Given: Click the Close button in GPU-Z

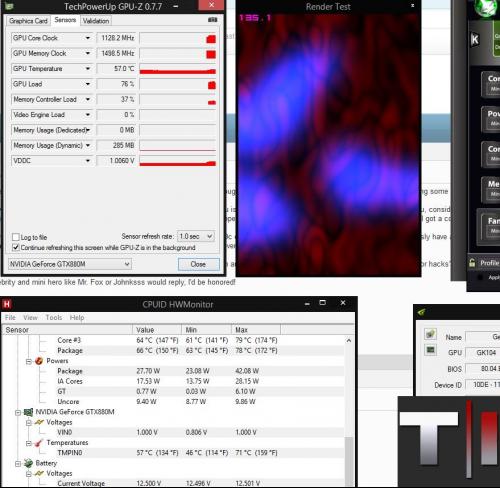Looking at the screenshot, I should (199, 264).
